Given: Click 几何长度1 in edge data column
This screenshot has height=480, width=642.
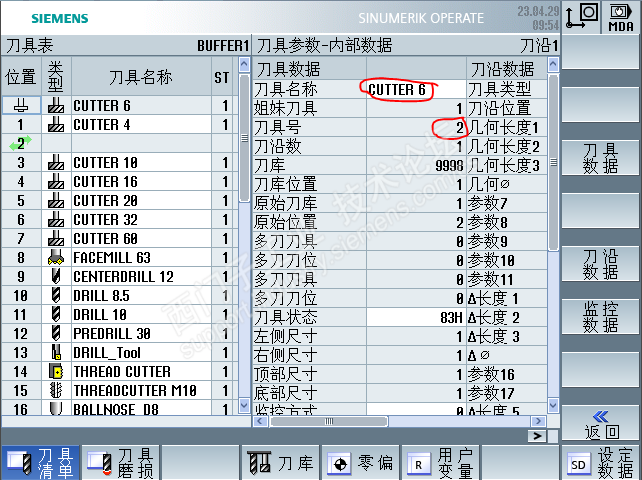Looking at the screenshot, I should (x=504, y=128).
